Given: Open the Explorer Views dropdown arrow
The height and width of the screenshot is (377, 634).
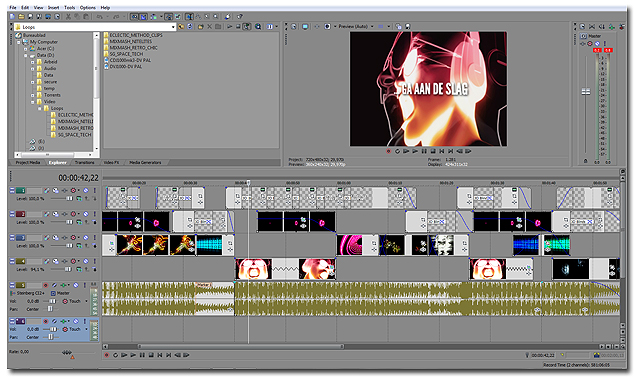Looking at the screenshot, I should [x=277, y=27].
